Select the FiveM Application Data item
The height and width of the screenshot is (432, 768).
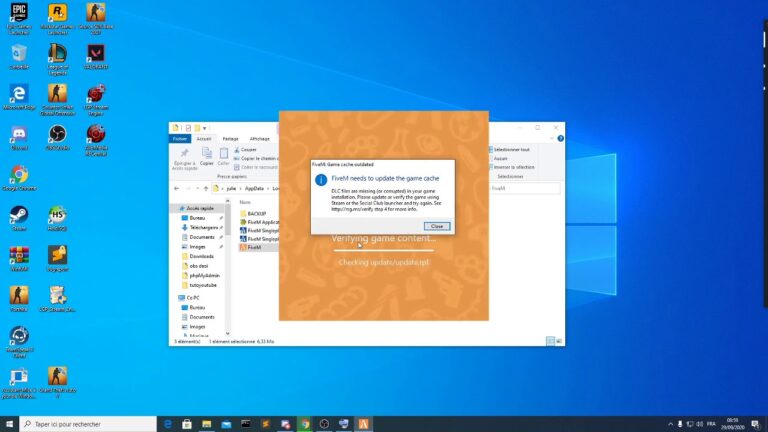click(x=259, y=222)
